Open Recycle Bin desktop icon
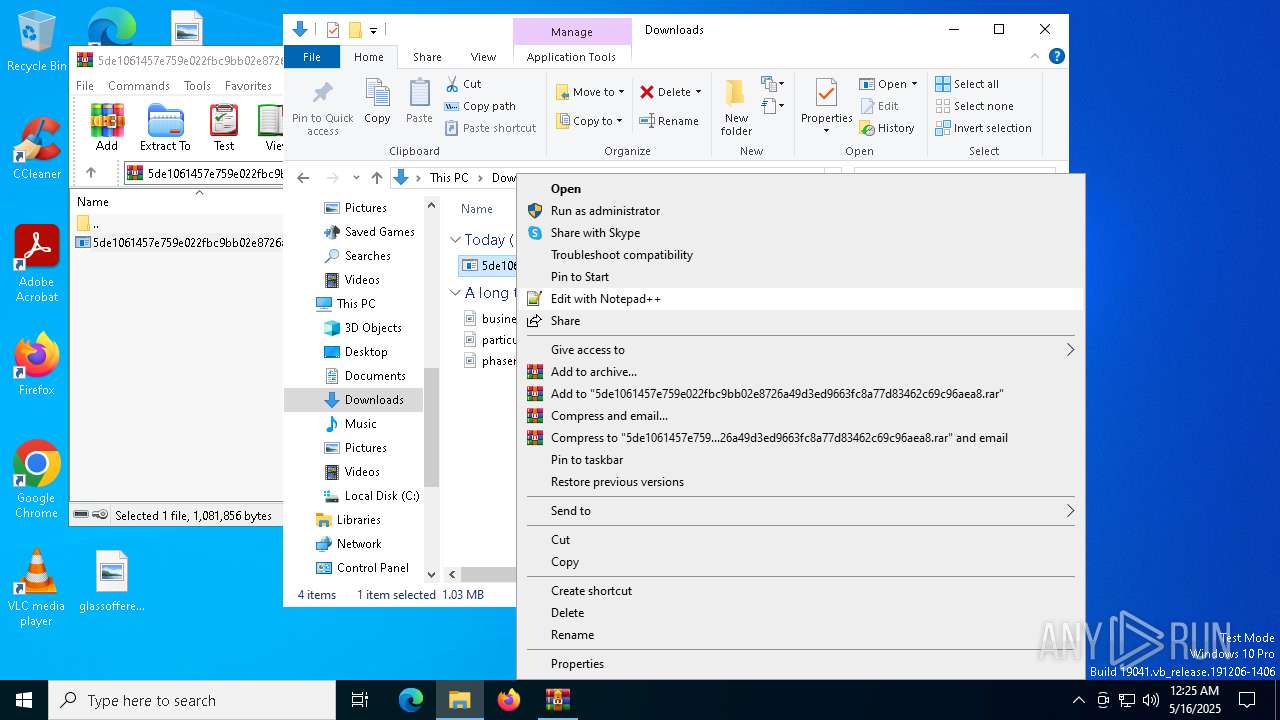1280x720 pixels. (36, 41)
